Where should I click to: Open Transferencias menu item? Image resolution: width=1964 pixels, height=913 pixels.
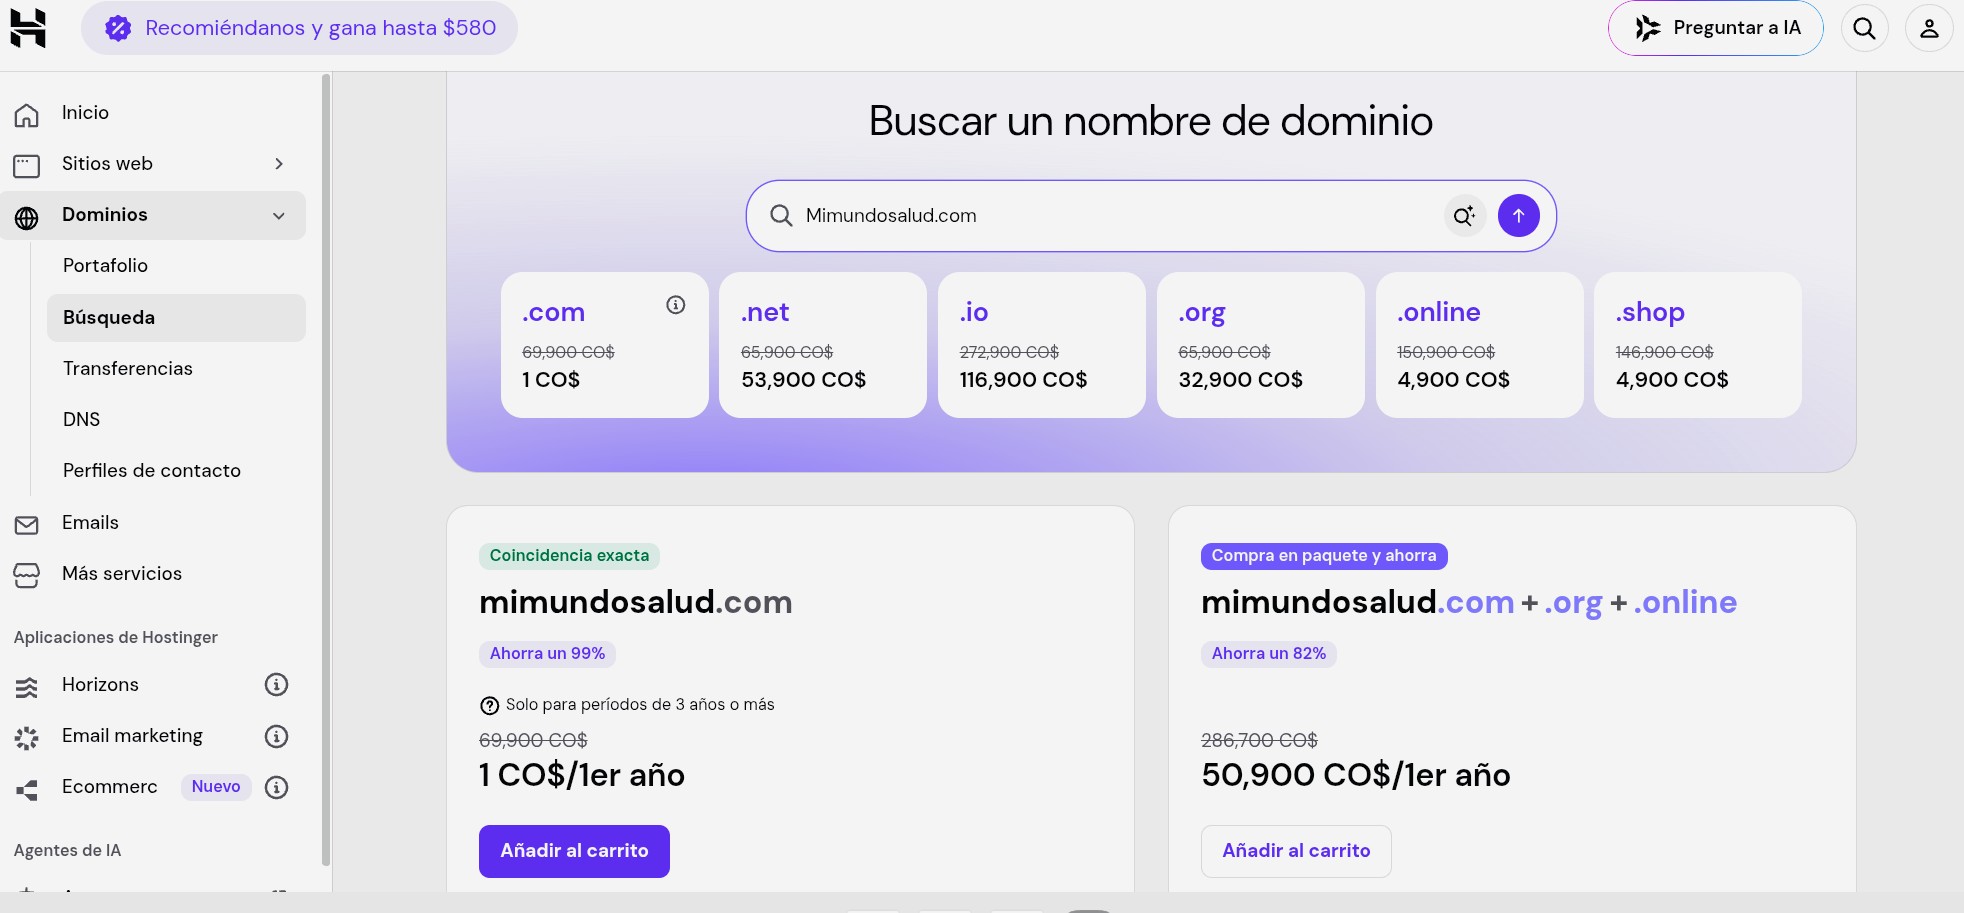tap(128, 368)
